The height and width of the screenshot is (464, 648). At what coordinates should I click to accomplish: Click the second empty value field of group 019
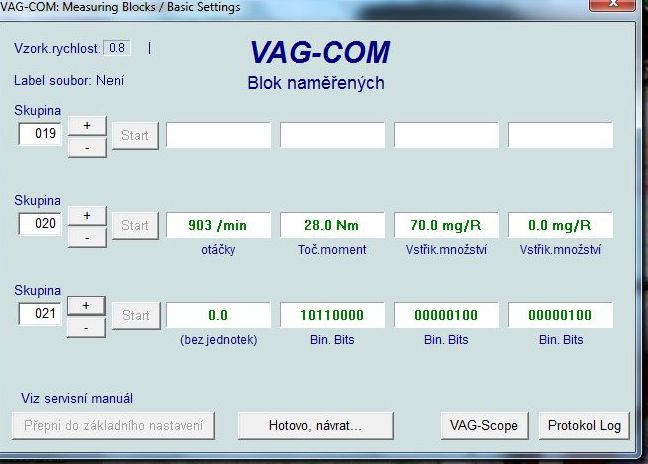(332, 135)
